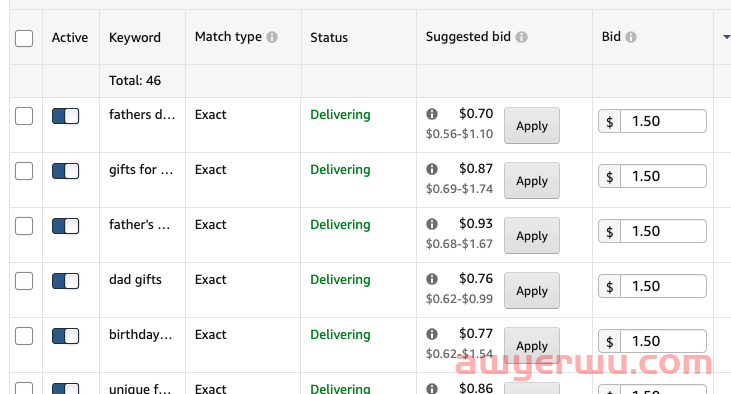Tick the select-all checkbox in header
Screen dimensions: 731x394
coord(24,38)
